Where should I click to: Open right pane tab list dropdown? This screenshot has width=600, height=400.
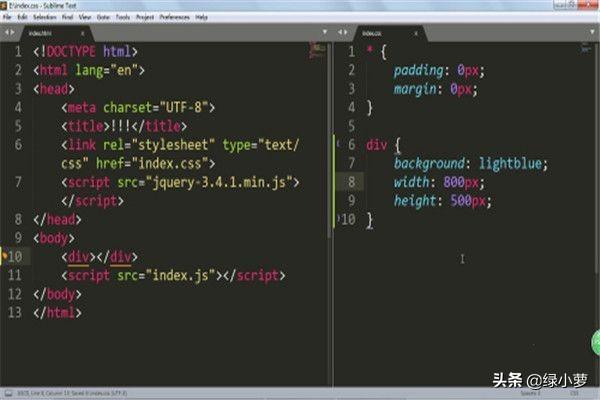[592, 33]
